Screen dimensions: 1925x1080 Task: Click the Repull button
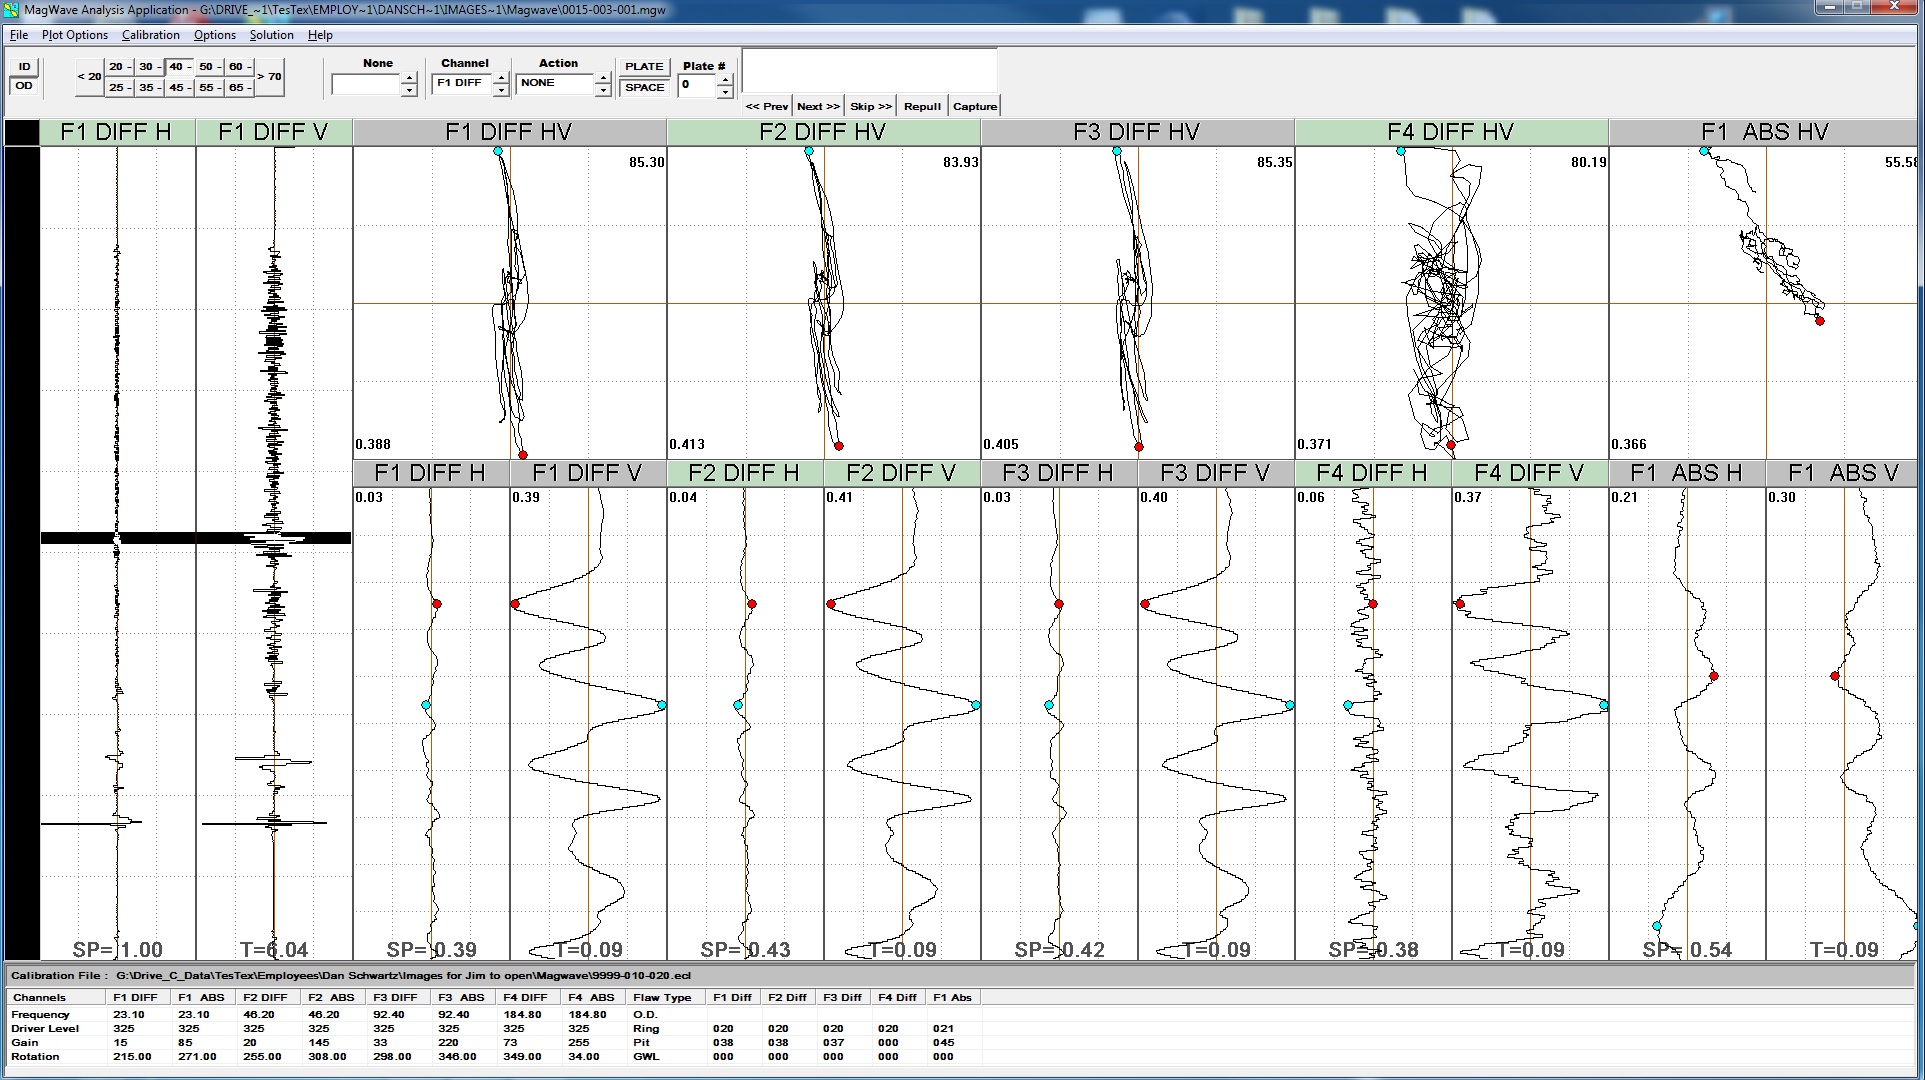click(x=922, y=106)
